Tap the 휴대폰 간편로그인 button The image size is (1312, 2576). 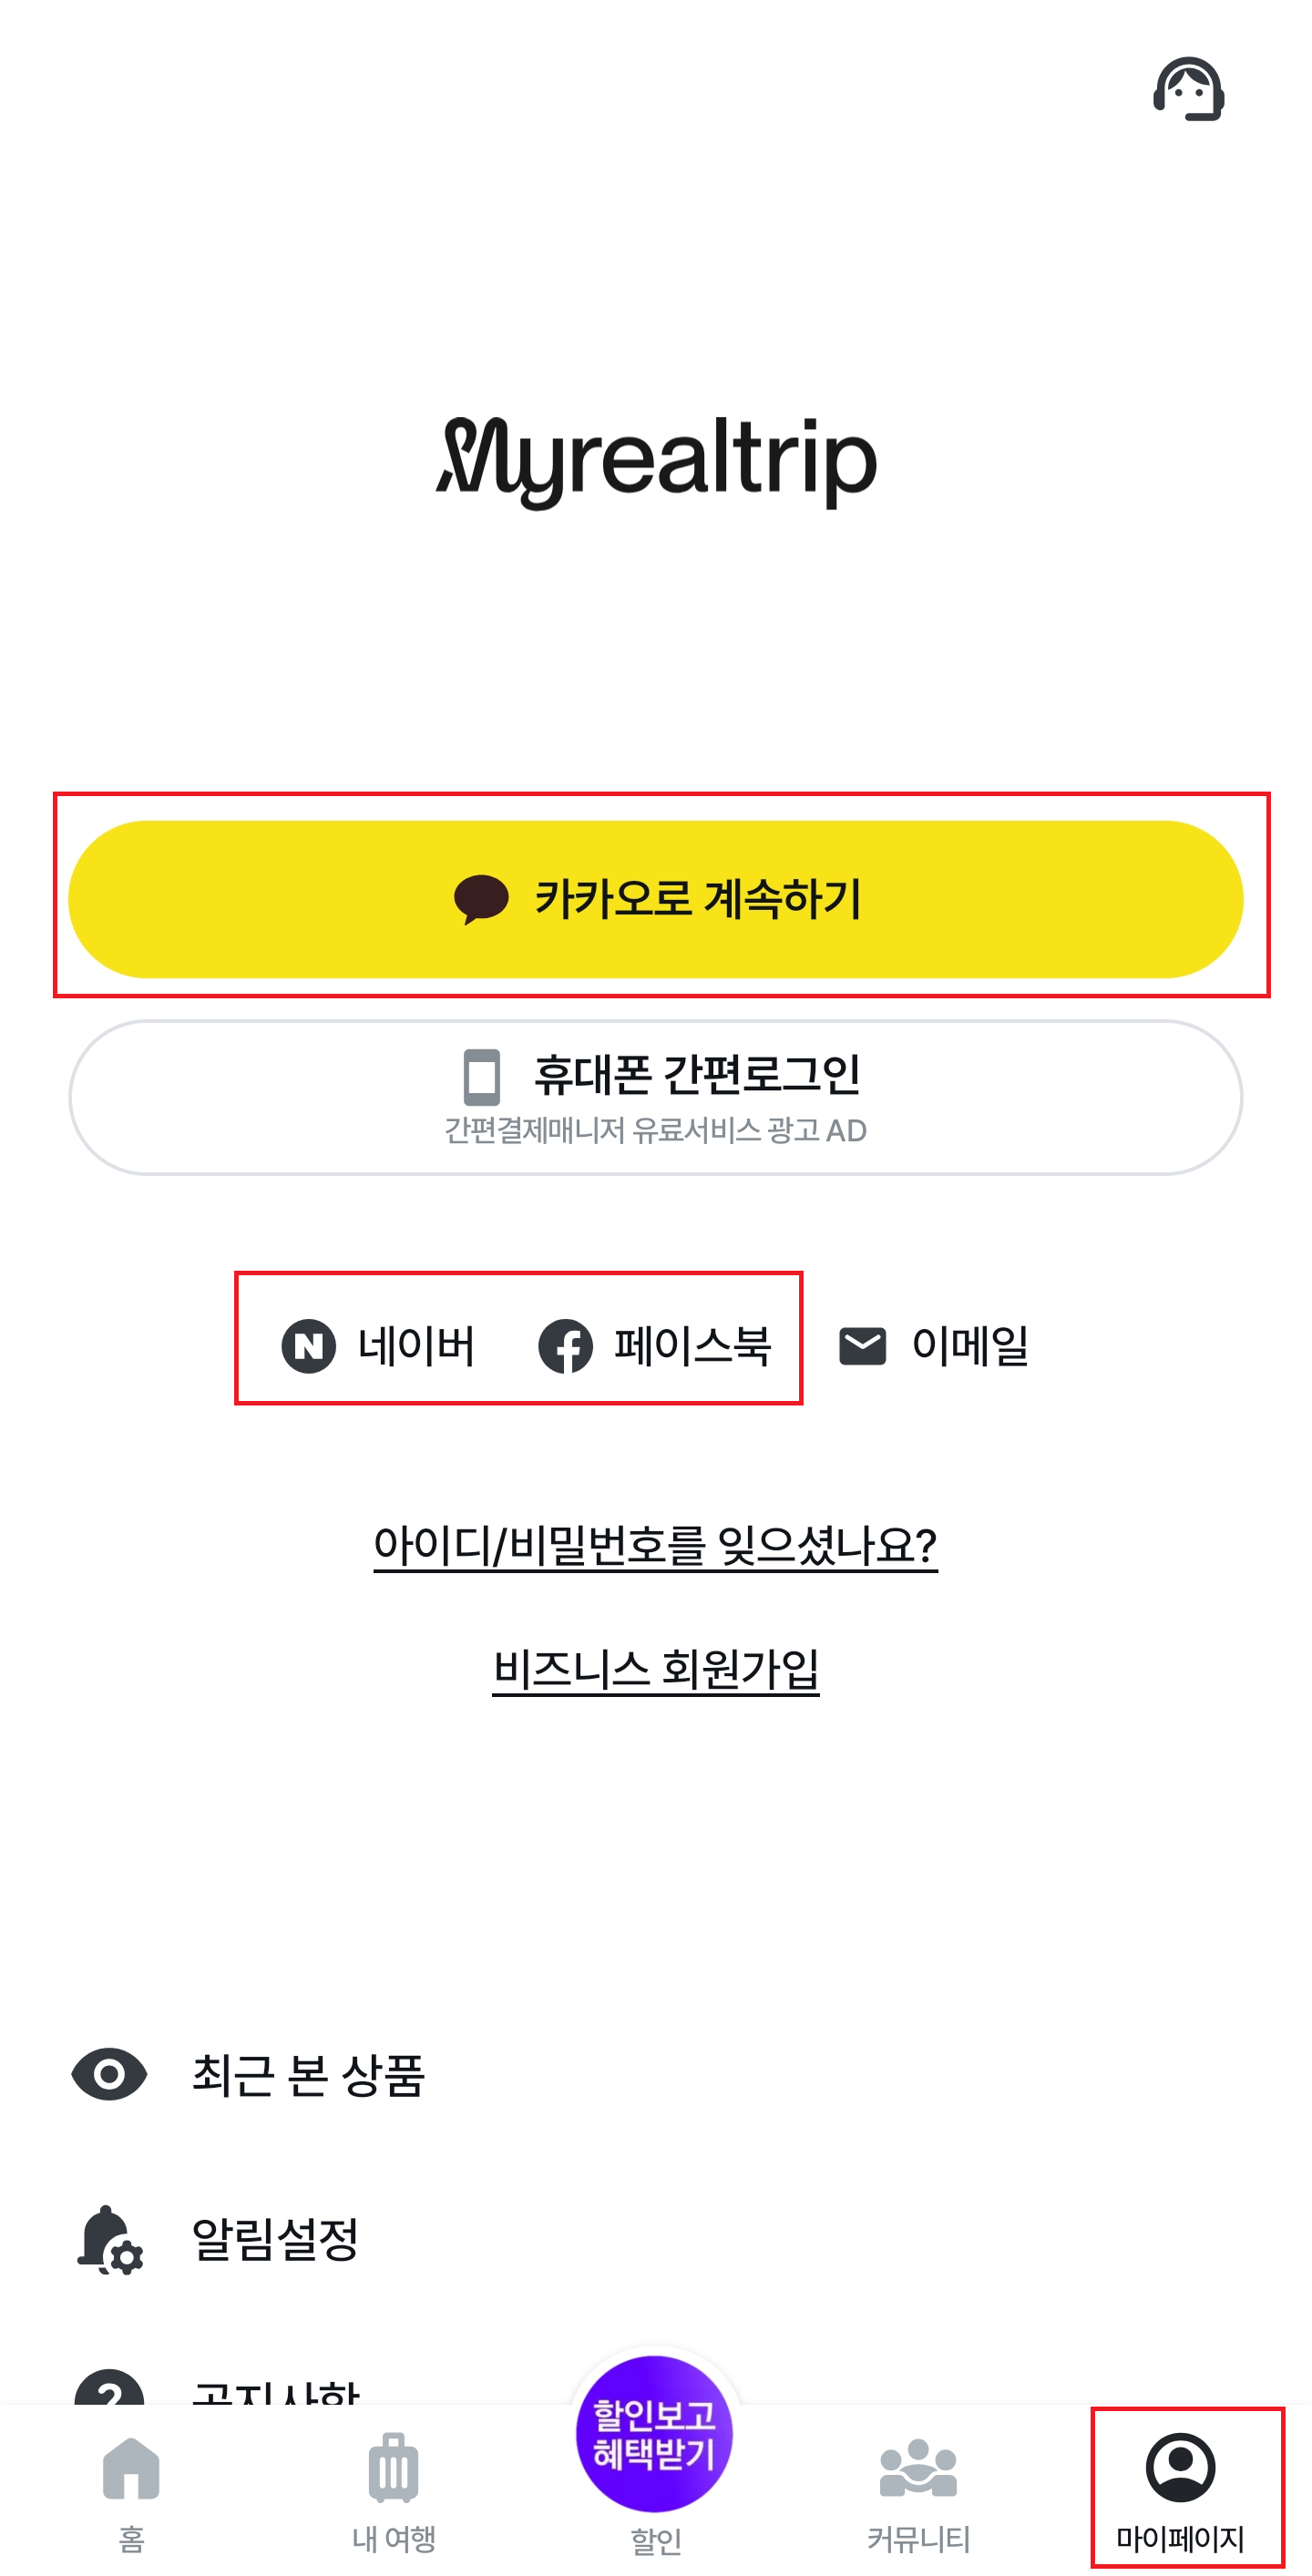[656, 1097]
